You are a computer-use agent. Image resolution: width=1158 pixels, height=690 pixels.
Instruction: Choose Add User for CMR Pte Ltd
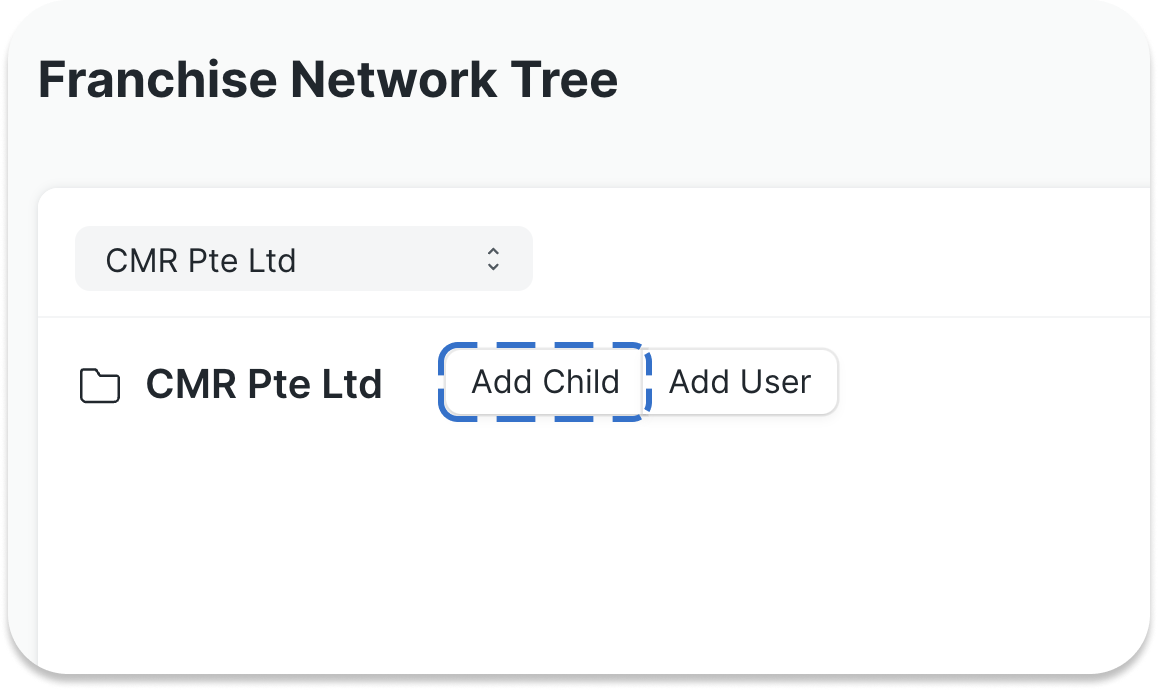[x=740, y=382]
